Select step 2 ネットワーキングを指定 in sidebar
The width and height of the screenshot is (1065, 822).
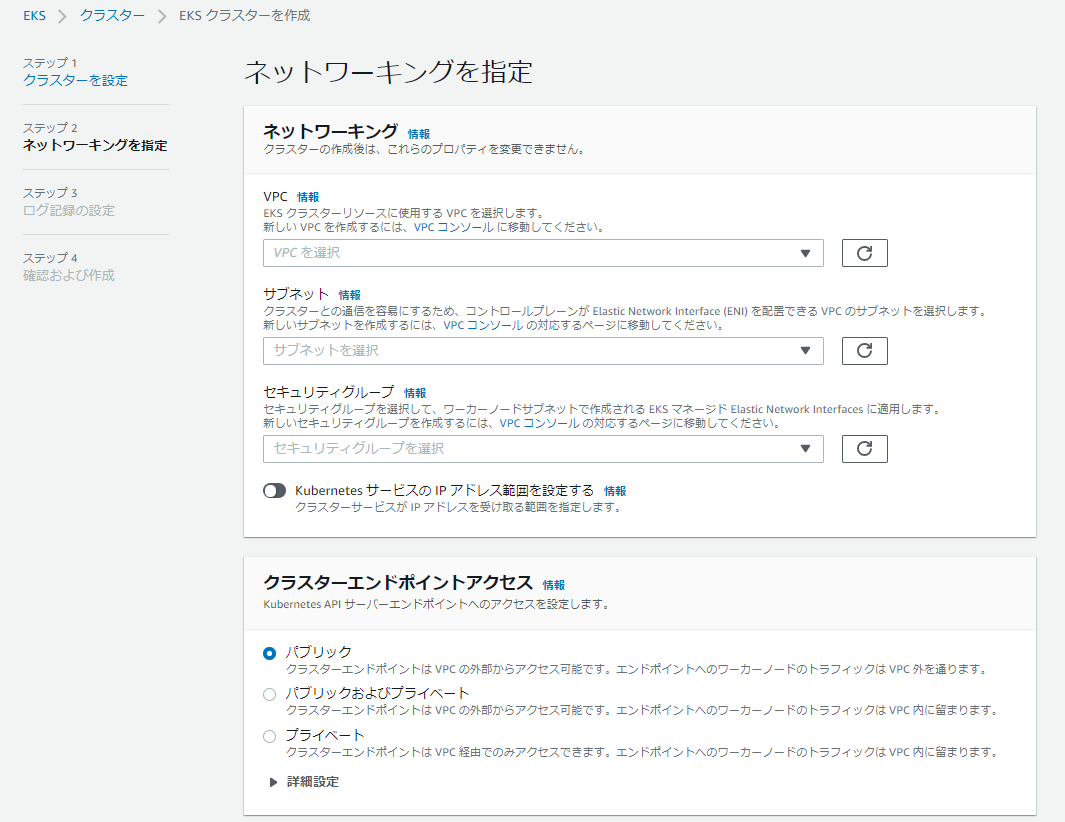click(95, 145)
